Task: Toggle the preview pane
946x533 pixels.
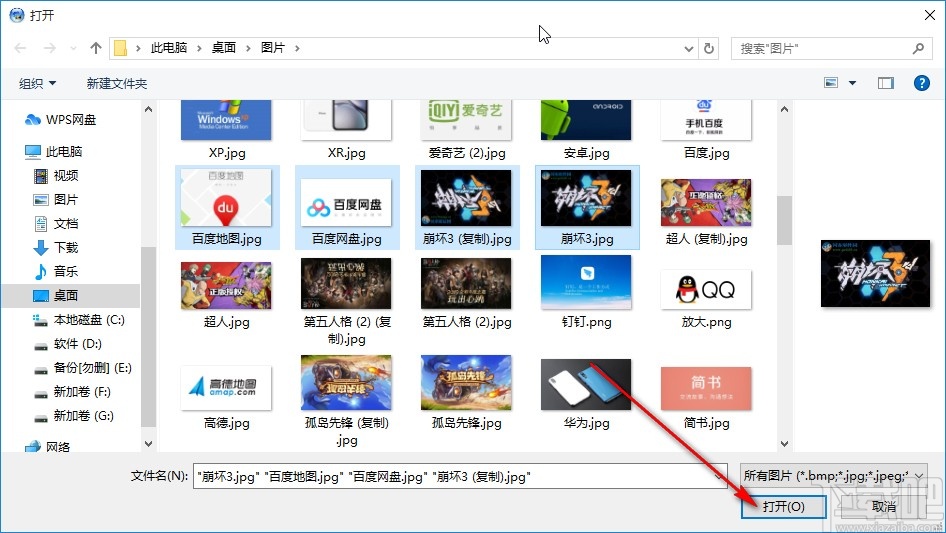Action: coord(886,83)
